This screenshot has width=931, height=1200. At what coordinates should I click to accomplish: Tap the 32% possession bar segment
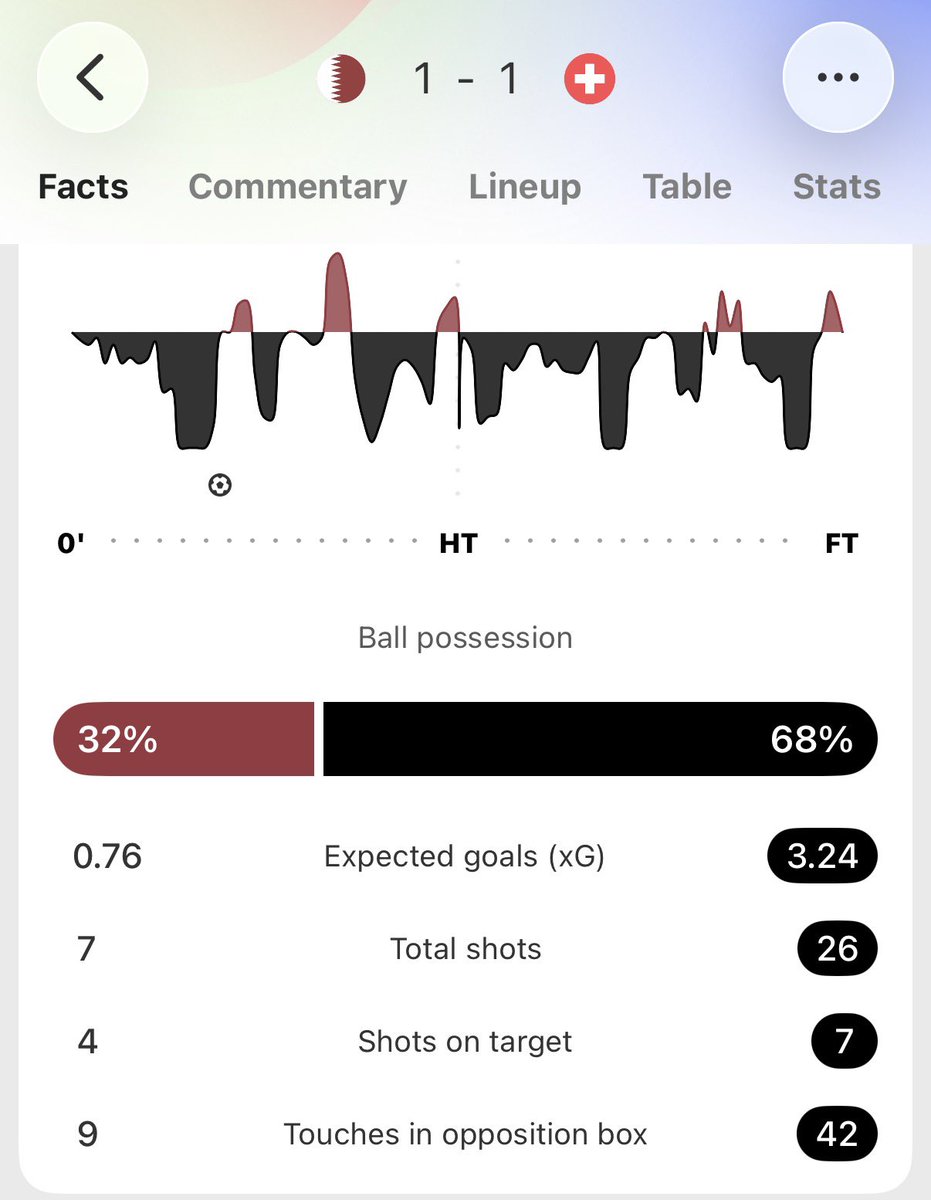[x=184, y=739]
